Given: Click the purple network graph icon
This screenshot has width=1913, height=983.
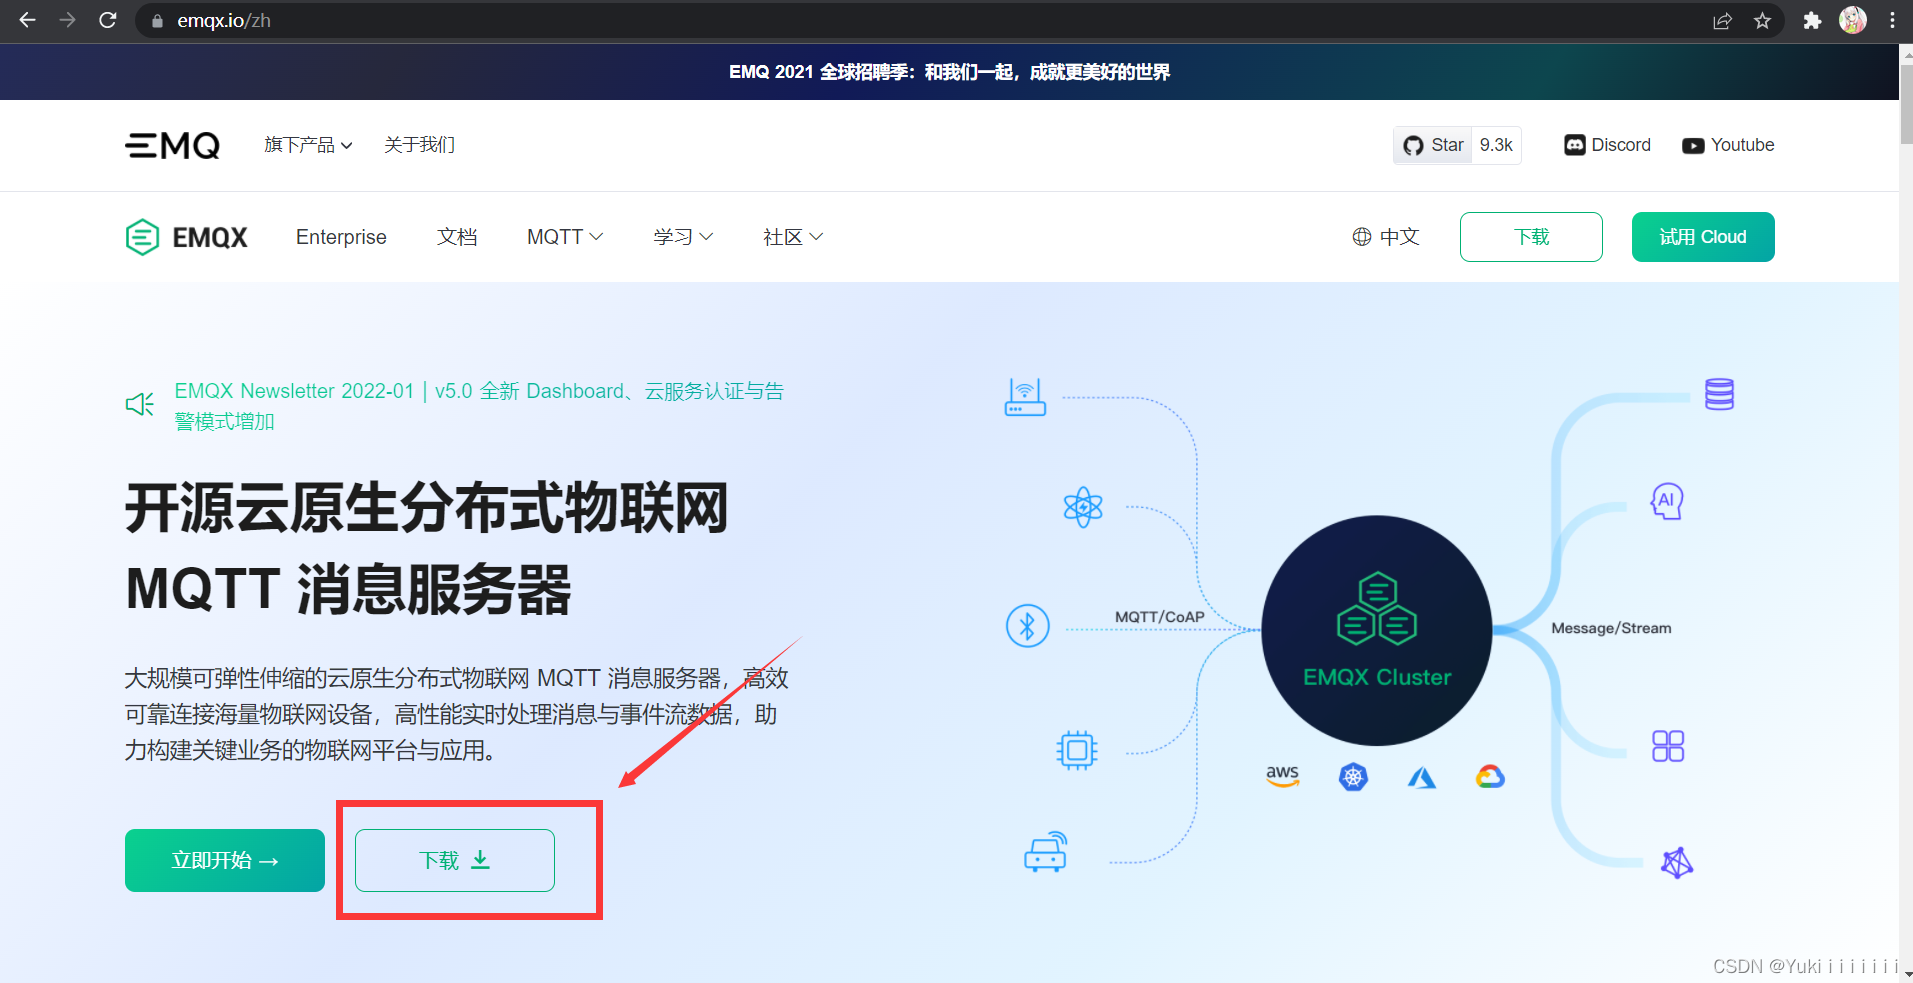Looking at the screenshot, I should [1677, 863].
